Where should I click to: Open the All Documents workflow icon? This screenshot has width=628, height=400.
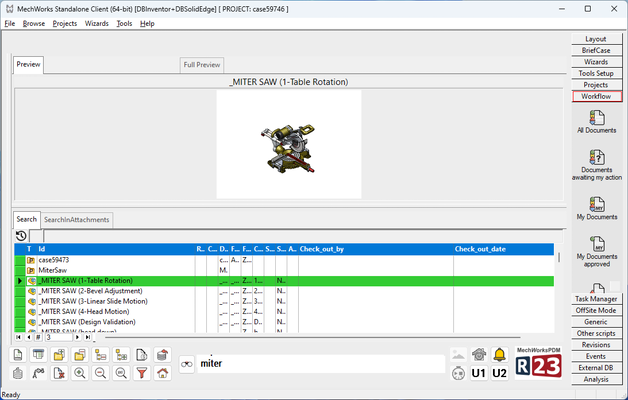(x=596, y=122)
